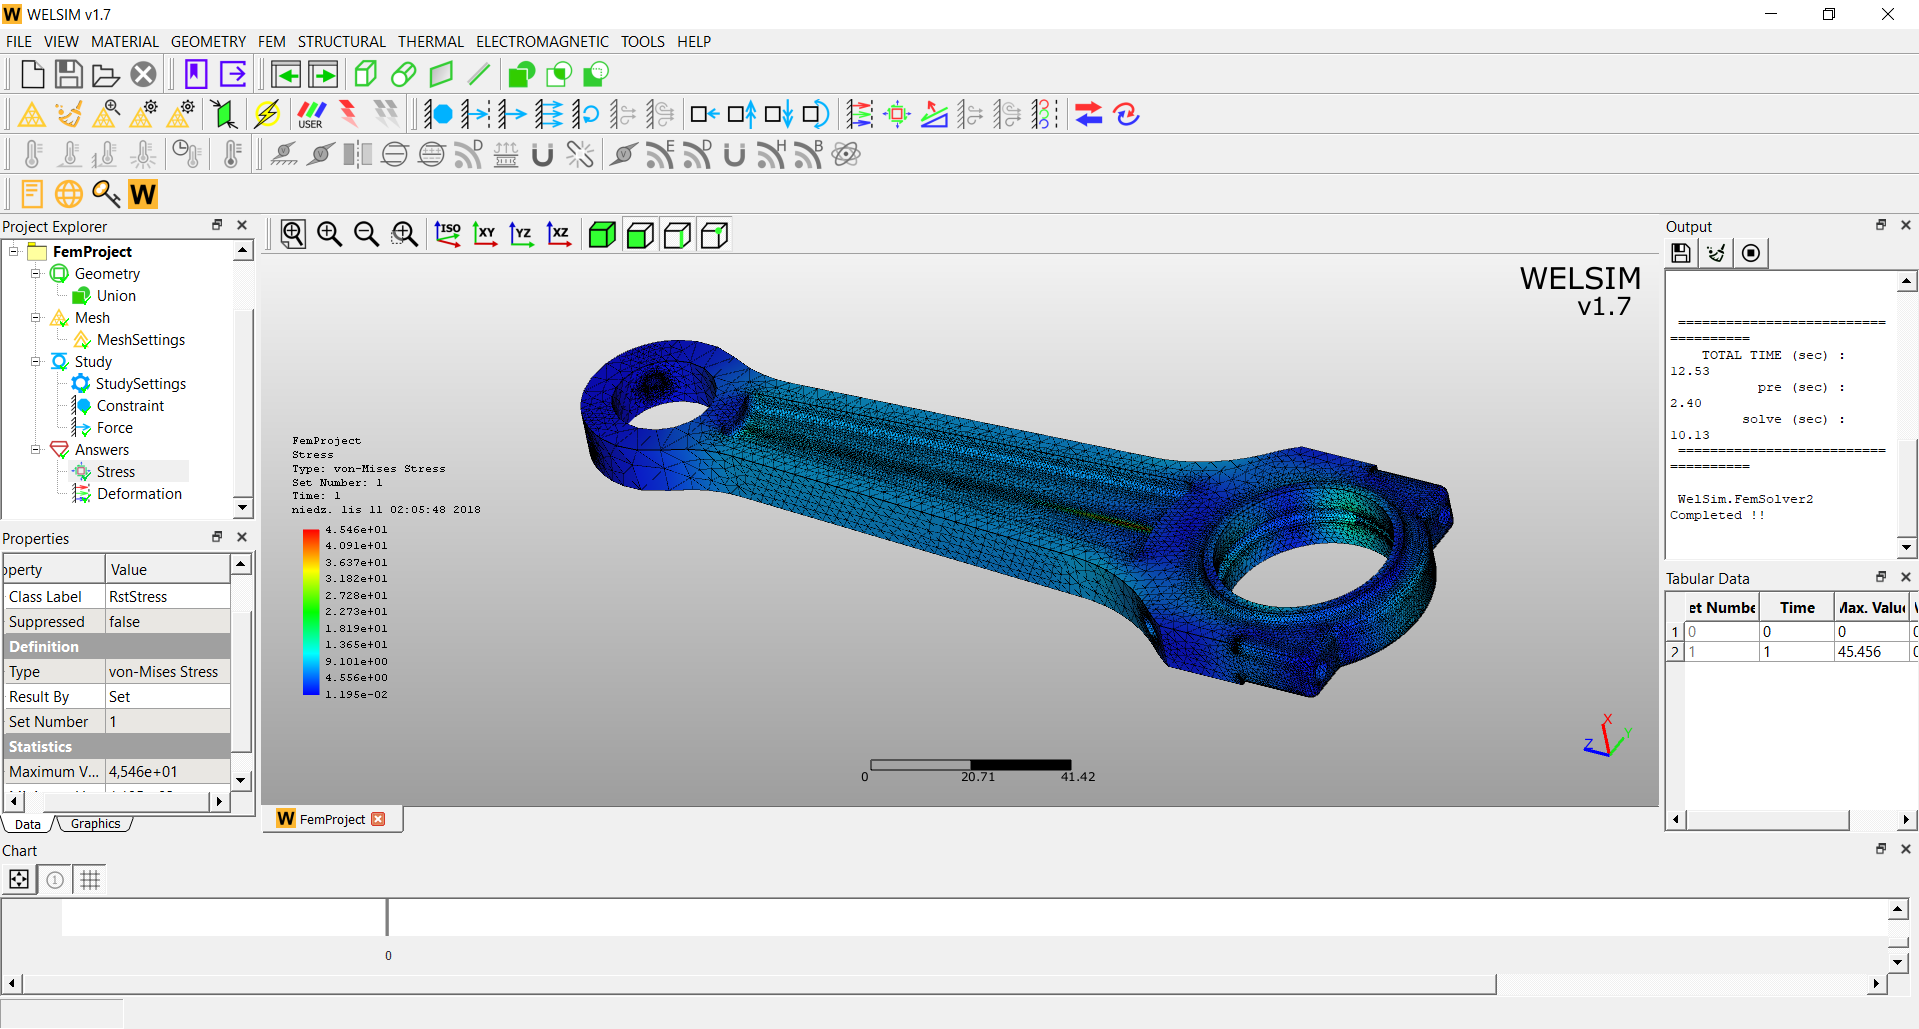Screen dimensions: 1919x1029
Task: Click the boolean union shapes icon
Action: 521,75
